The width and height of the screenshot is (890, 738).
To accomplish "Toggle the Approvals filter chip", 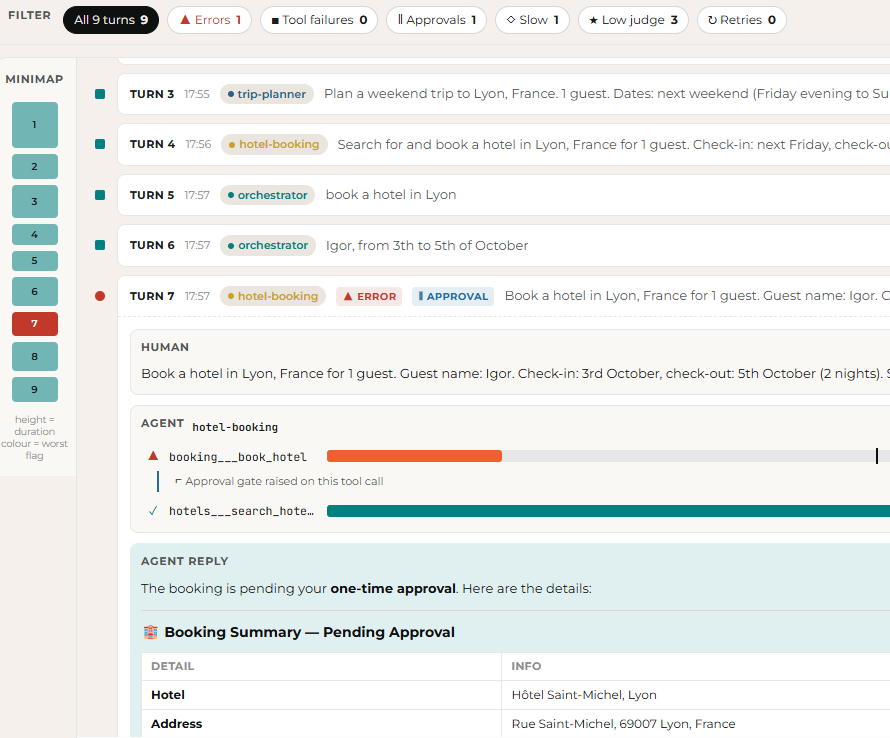I will (x=436, y=20).
